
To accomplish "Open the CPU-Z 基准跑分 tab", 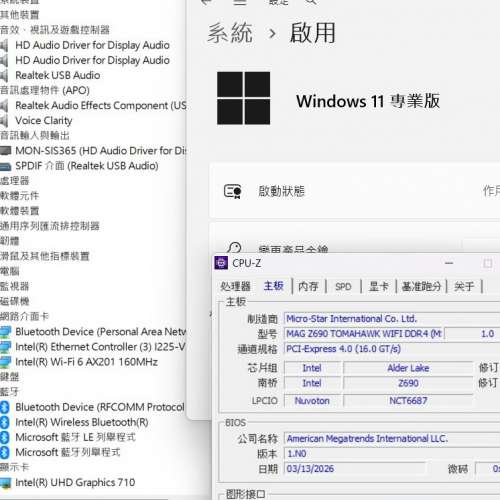I will [x=421, y=286].
